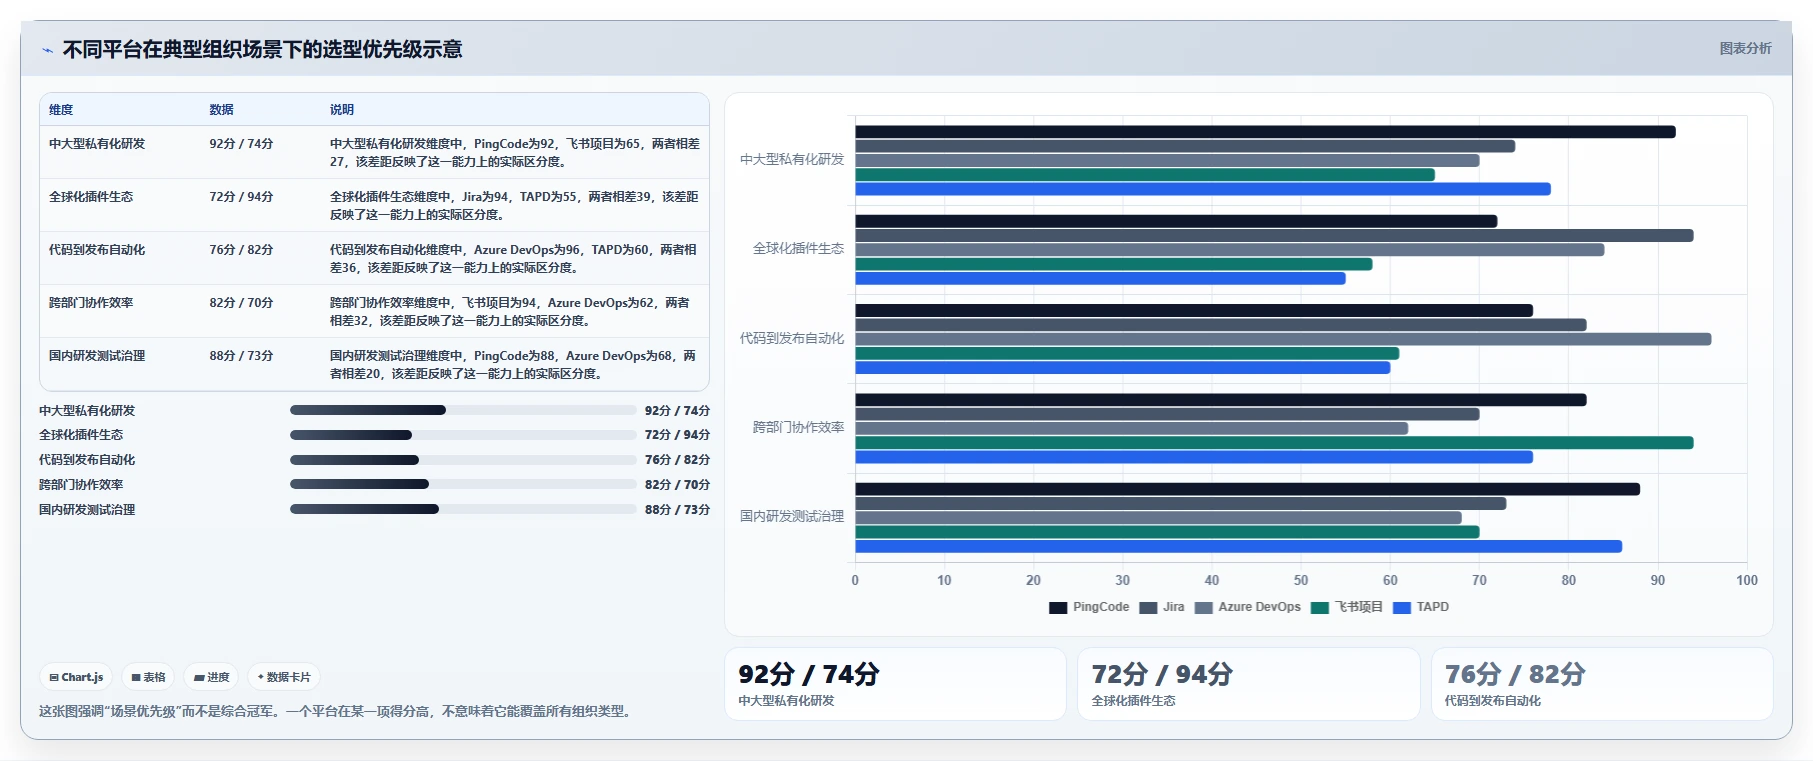Select the 跨部门协作效率 cell in the table
The height and width of the screenshot is (761, 1813).
pos(91,303)
